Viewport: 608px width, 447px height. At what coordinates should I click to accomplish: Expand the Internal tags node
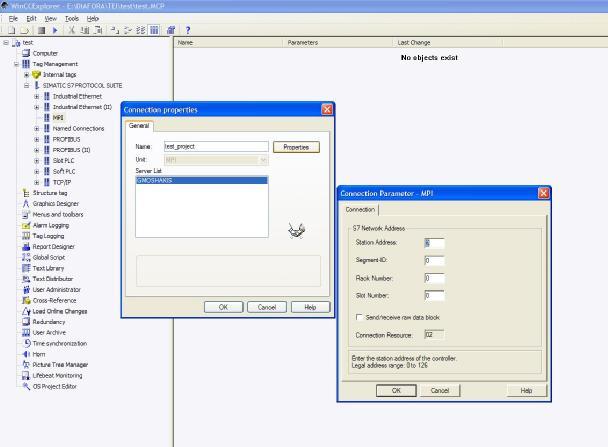pyautogui.click(x=26, y=75)
